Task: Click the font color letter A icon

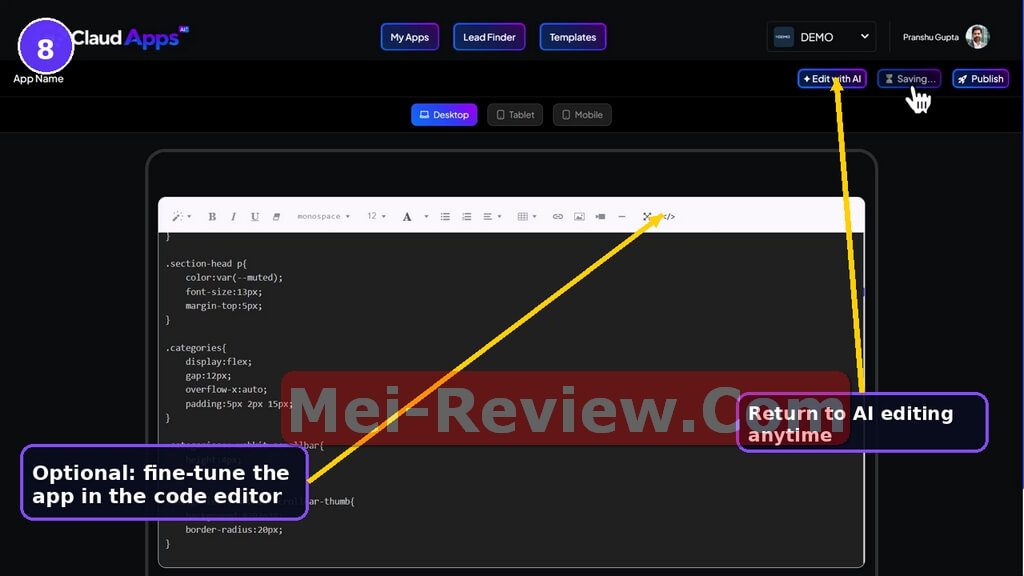Action: [407, 216]
